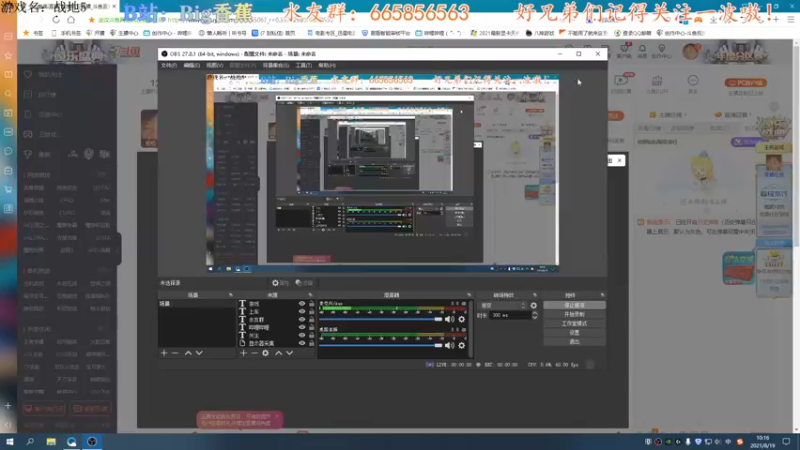Viewport: 800px width, 450px height.
Task: Open Windows taskbar search
Action: (x=30, y=441)
